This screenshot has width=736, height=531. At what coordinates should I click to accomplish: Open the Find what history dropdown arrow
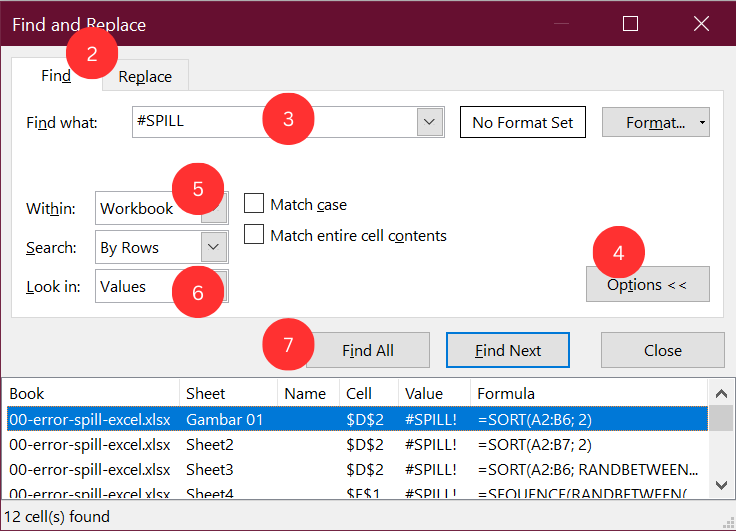click(x=429, y=122)
